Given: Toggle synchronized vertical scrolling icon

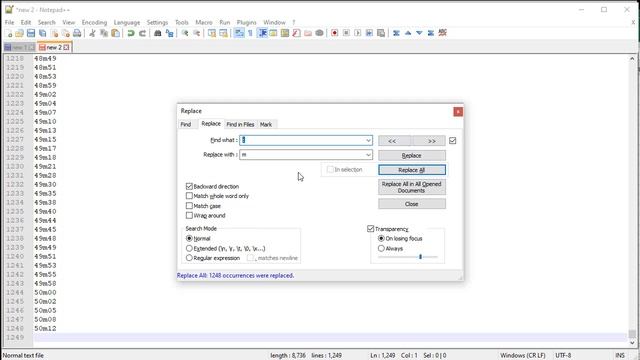Looking at the screenshot, I should click(212, 33).
